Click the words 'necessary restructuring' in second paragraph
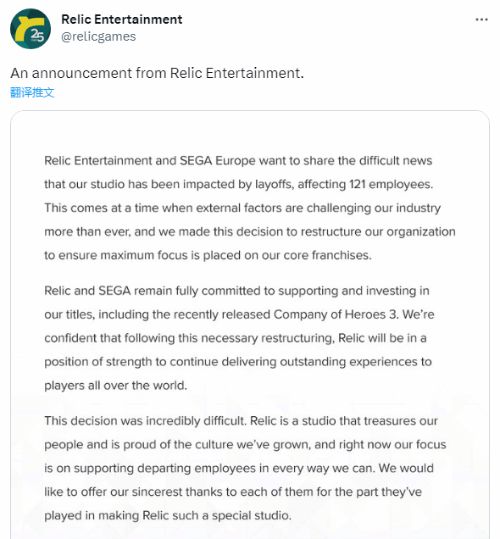Screen dimensions: 500x539 [x=267, y=338]
